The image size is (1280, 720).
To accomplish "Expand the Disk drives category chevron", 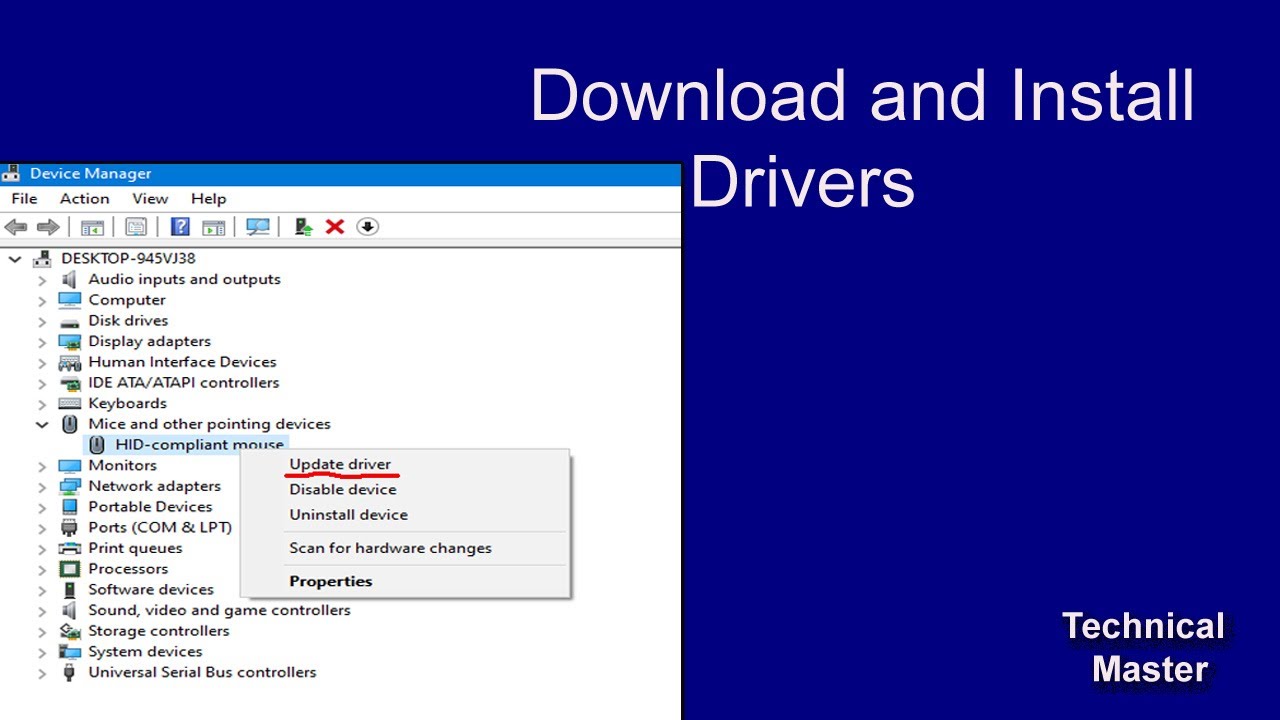I will click(42, 321).
